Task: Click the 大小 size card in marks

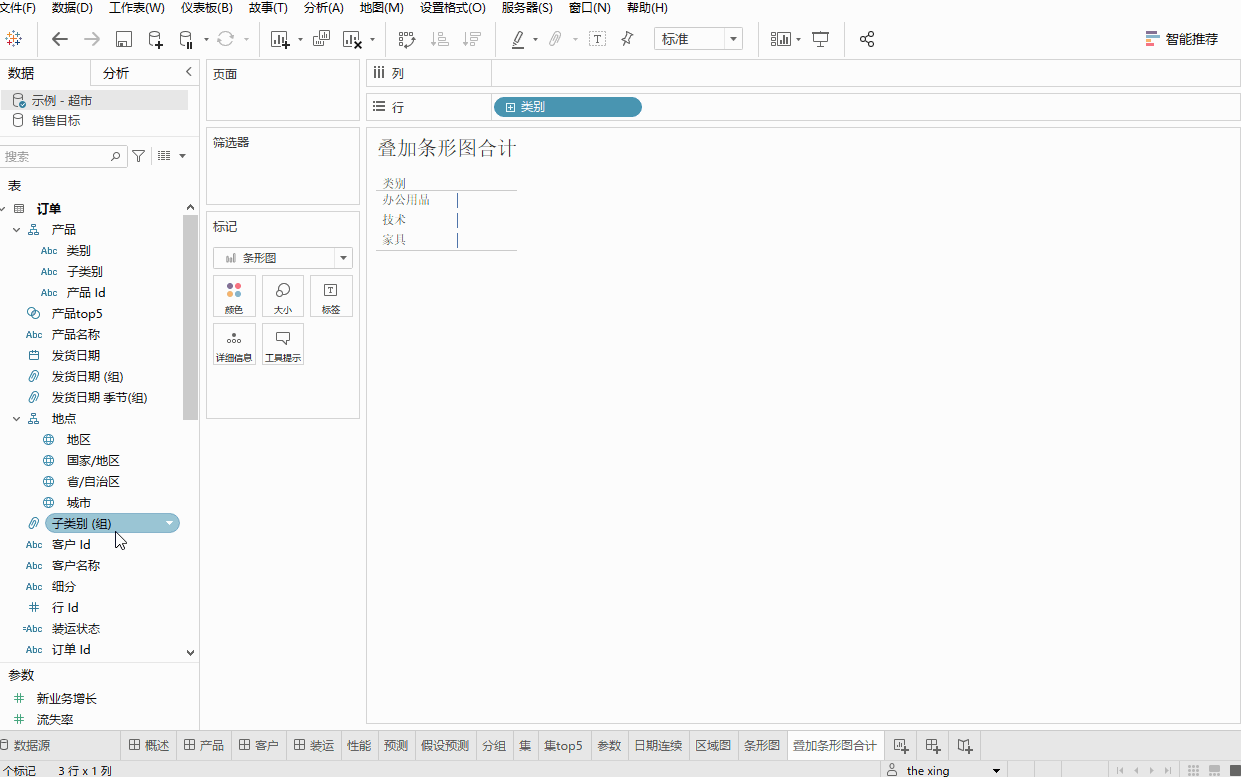Action: click(283, 296)
